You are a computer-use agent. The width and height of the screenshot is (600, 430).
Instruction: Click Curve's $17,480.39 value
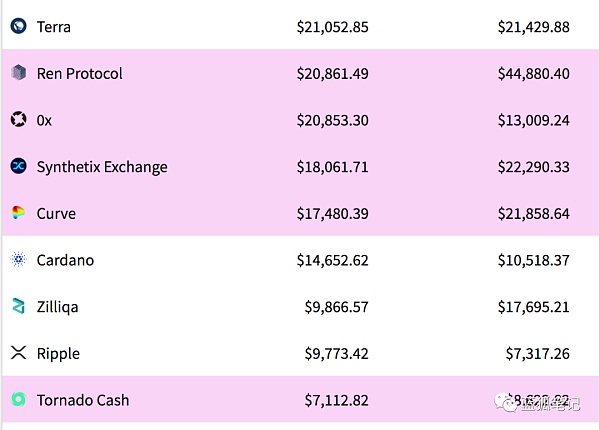click(x=332, y=213)
